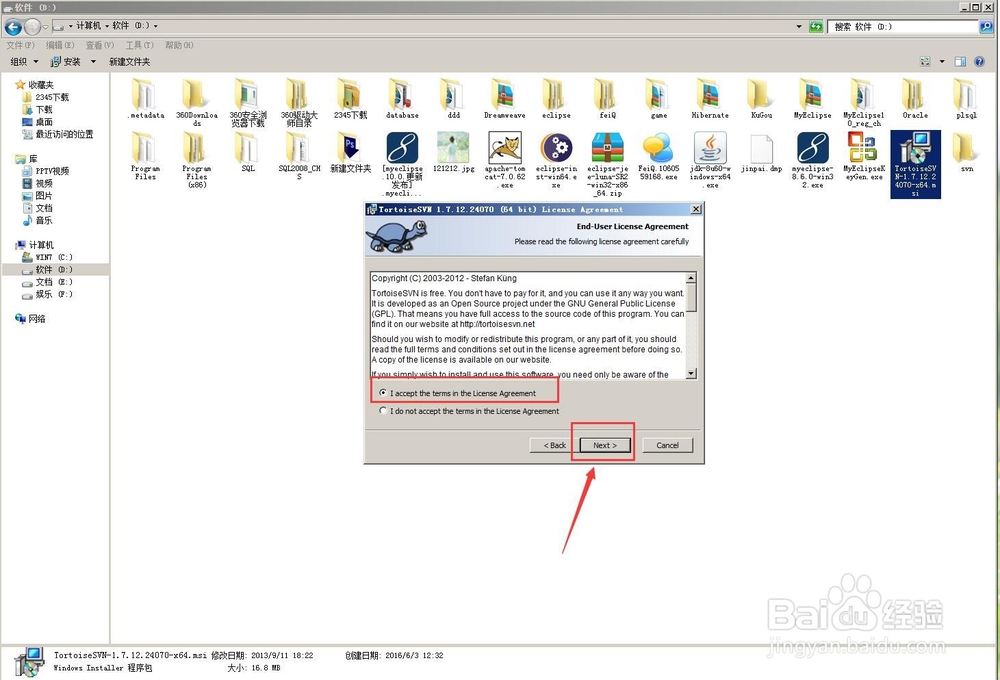1000x680 pixels.
Task: Expand the arrow next to 安装
Action: [93, 61]
